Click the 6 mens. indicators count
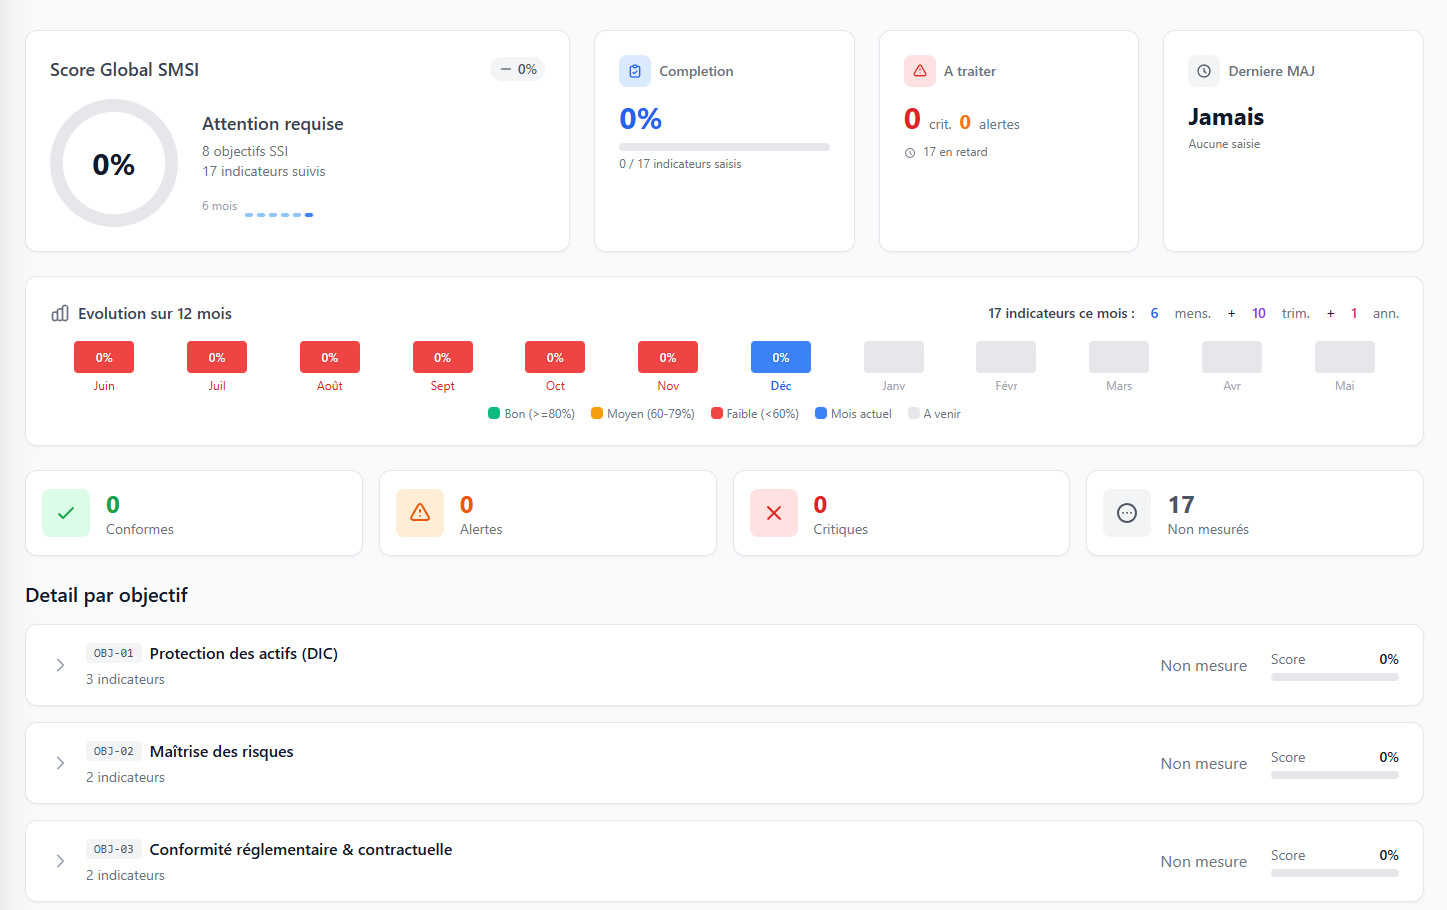This screenshot has height=910, width=1447. pos(1154,314)
